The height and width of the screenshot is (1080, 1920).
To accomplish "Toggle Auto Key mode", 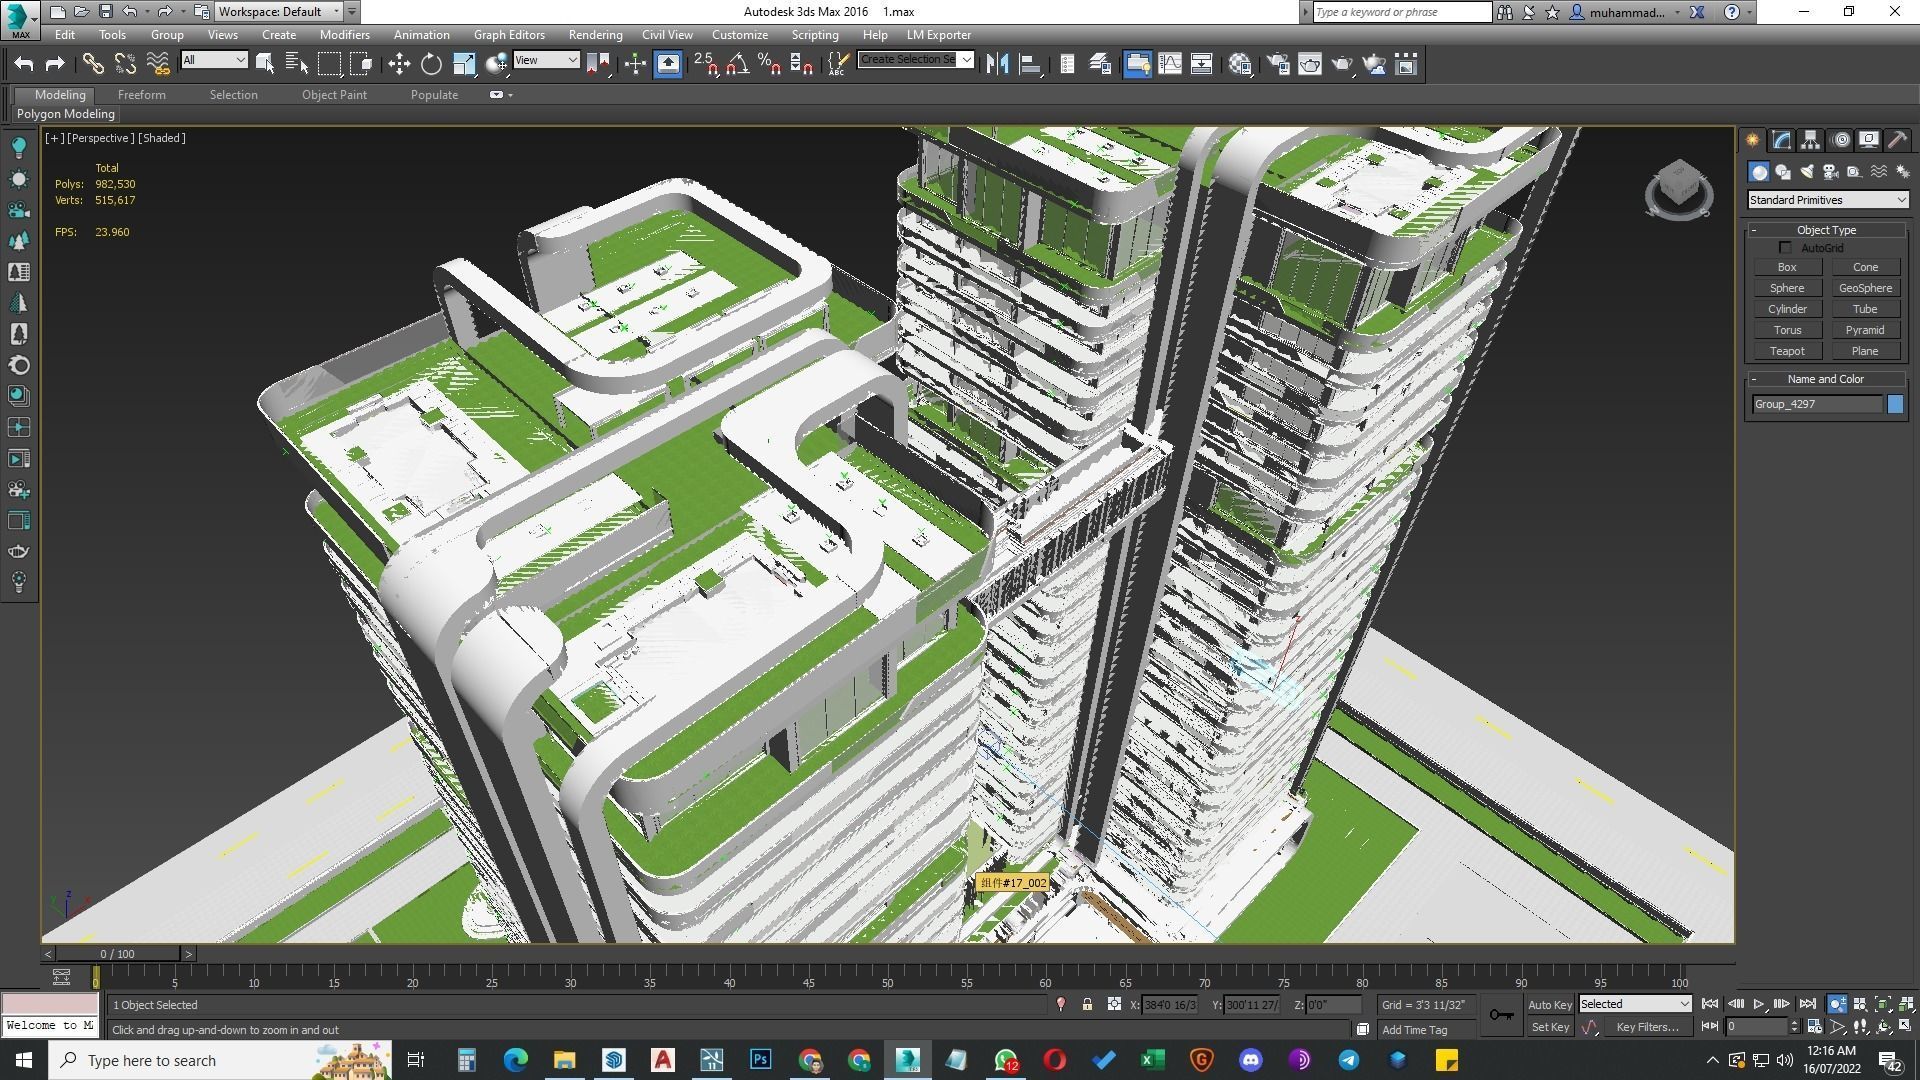I will click(1549, 1004).
